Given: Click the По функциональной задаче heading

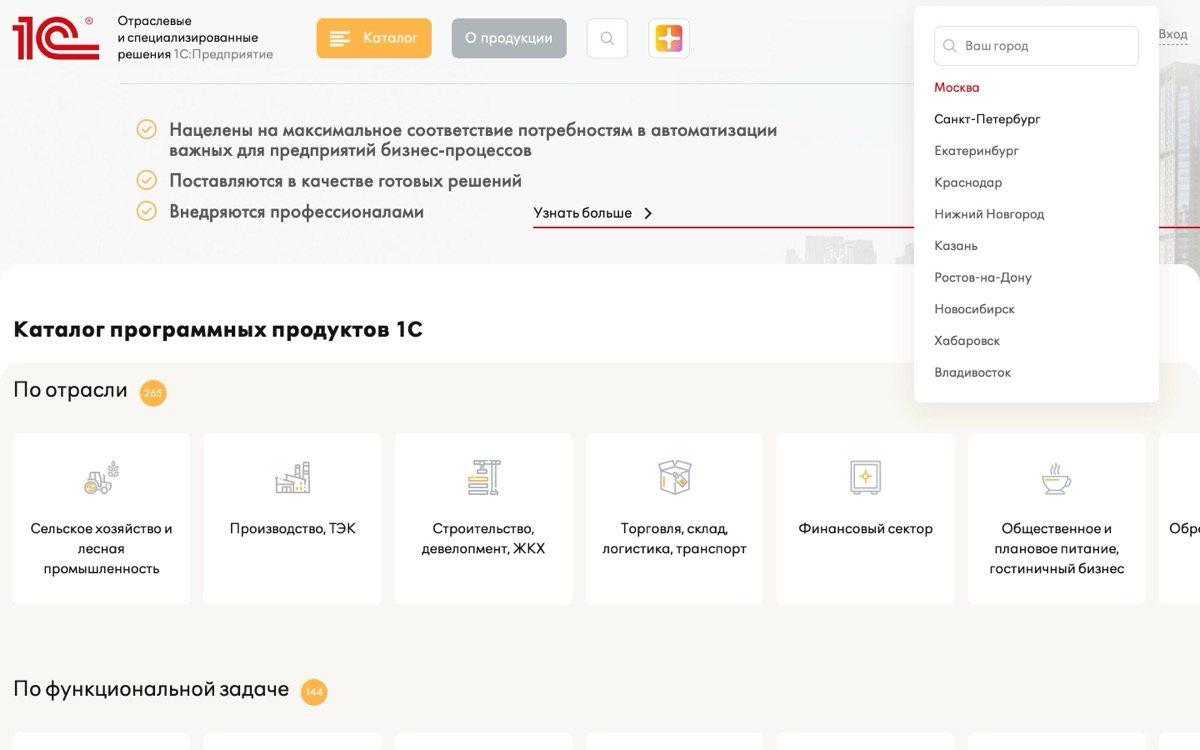Looking at the screenshot, I should pyautogui.click(x=151, y=689).
